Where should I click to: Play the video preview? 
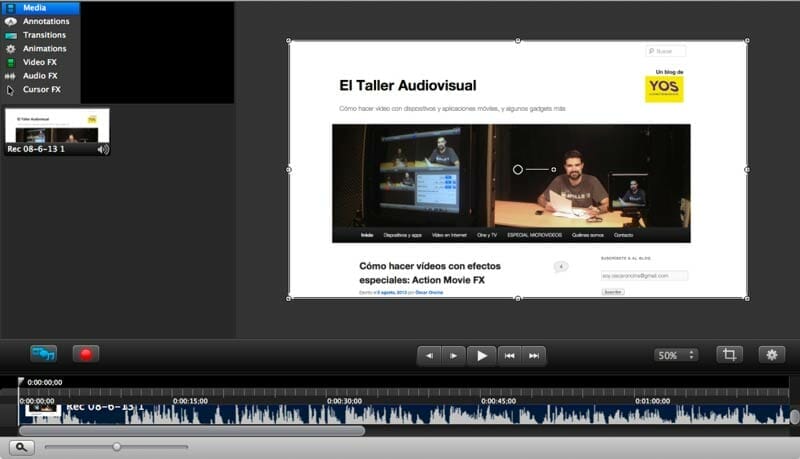482,355
